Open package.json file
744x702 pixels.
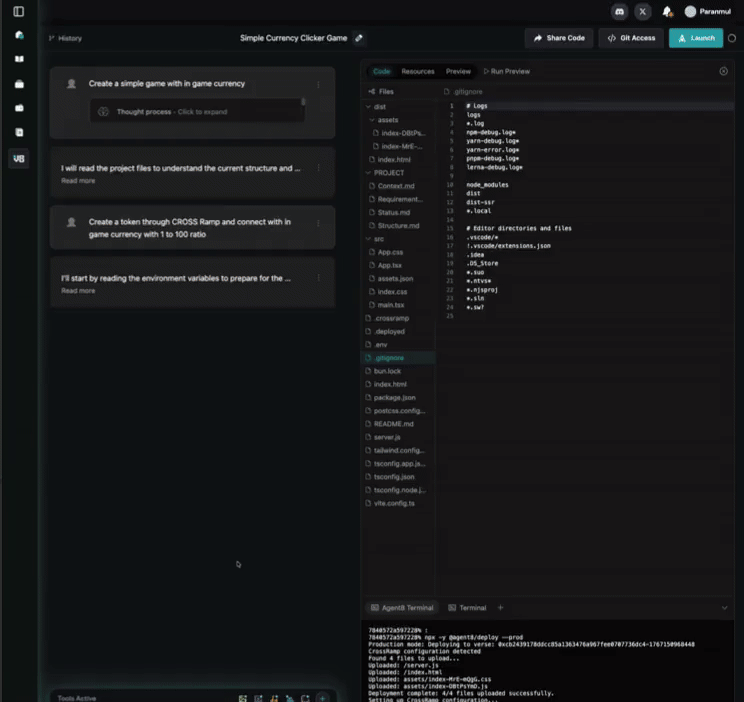pos(394,397)
